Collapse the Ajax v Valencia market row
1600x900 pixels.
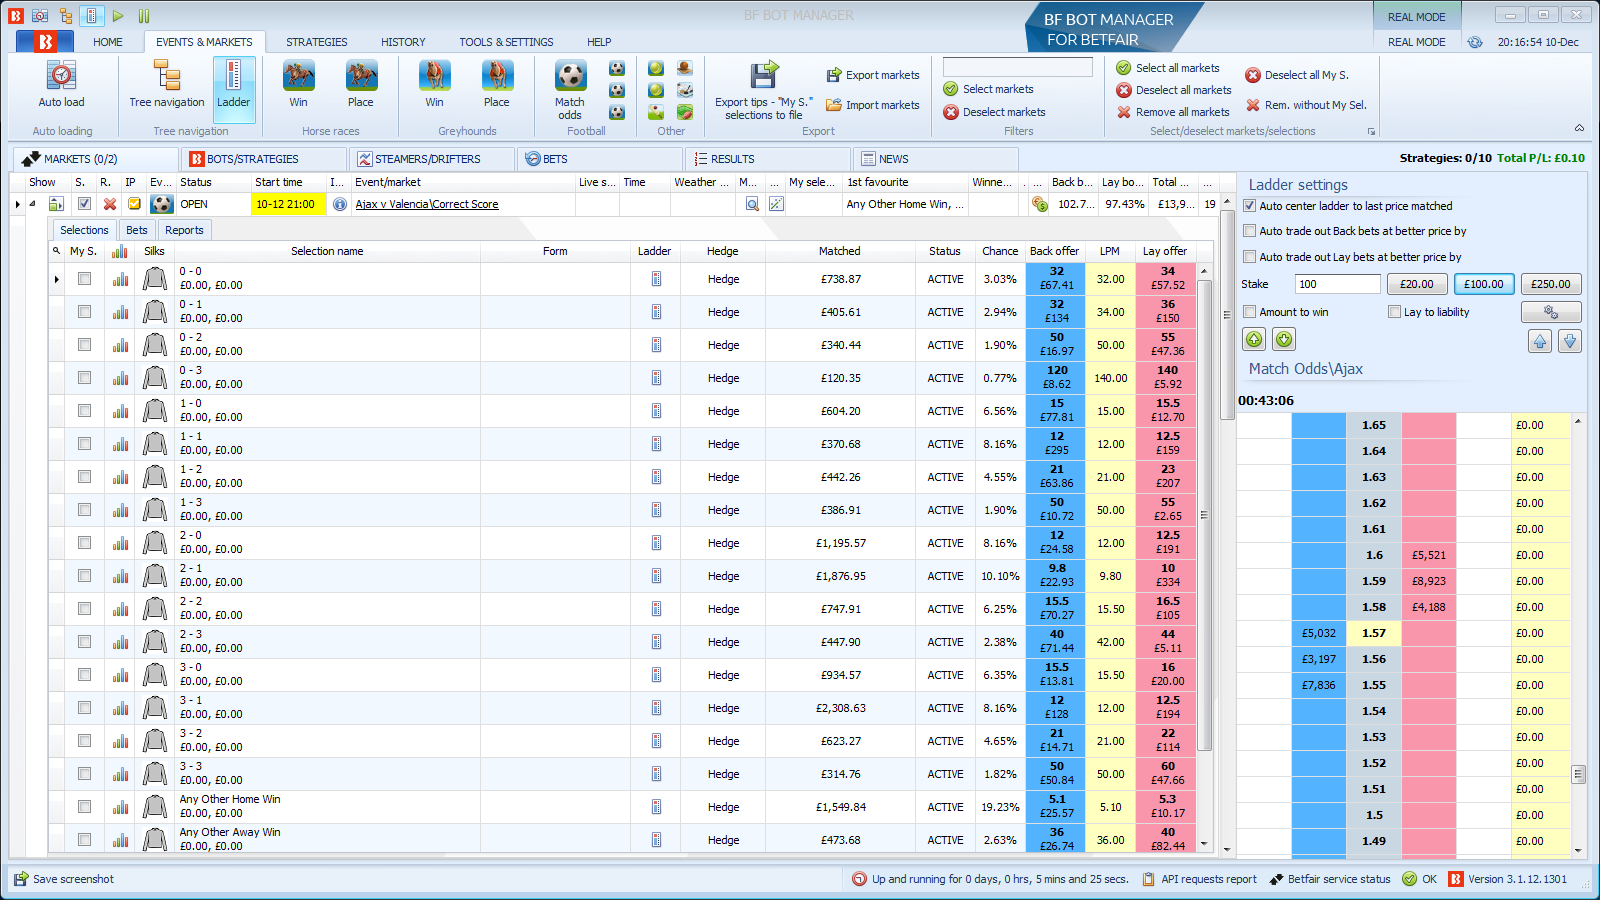pos(31,204)
